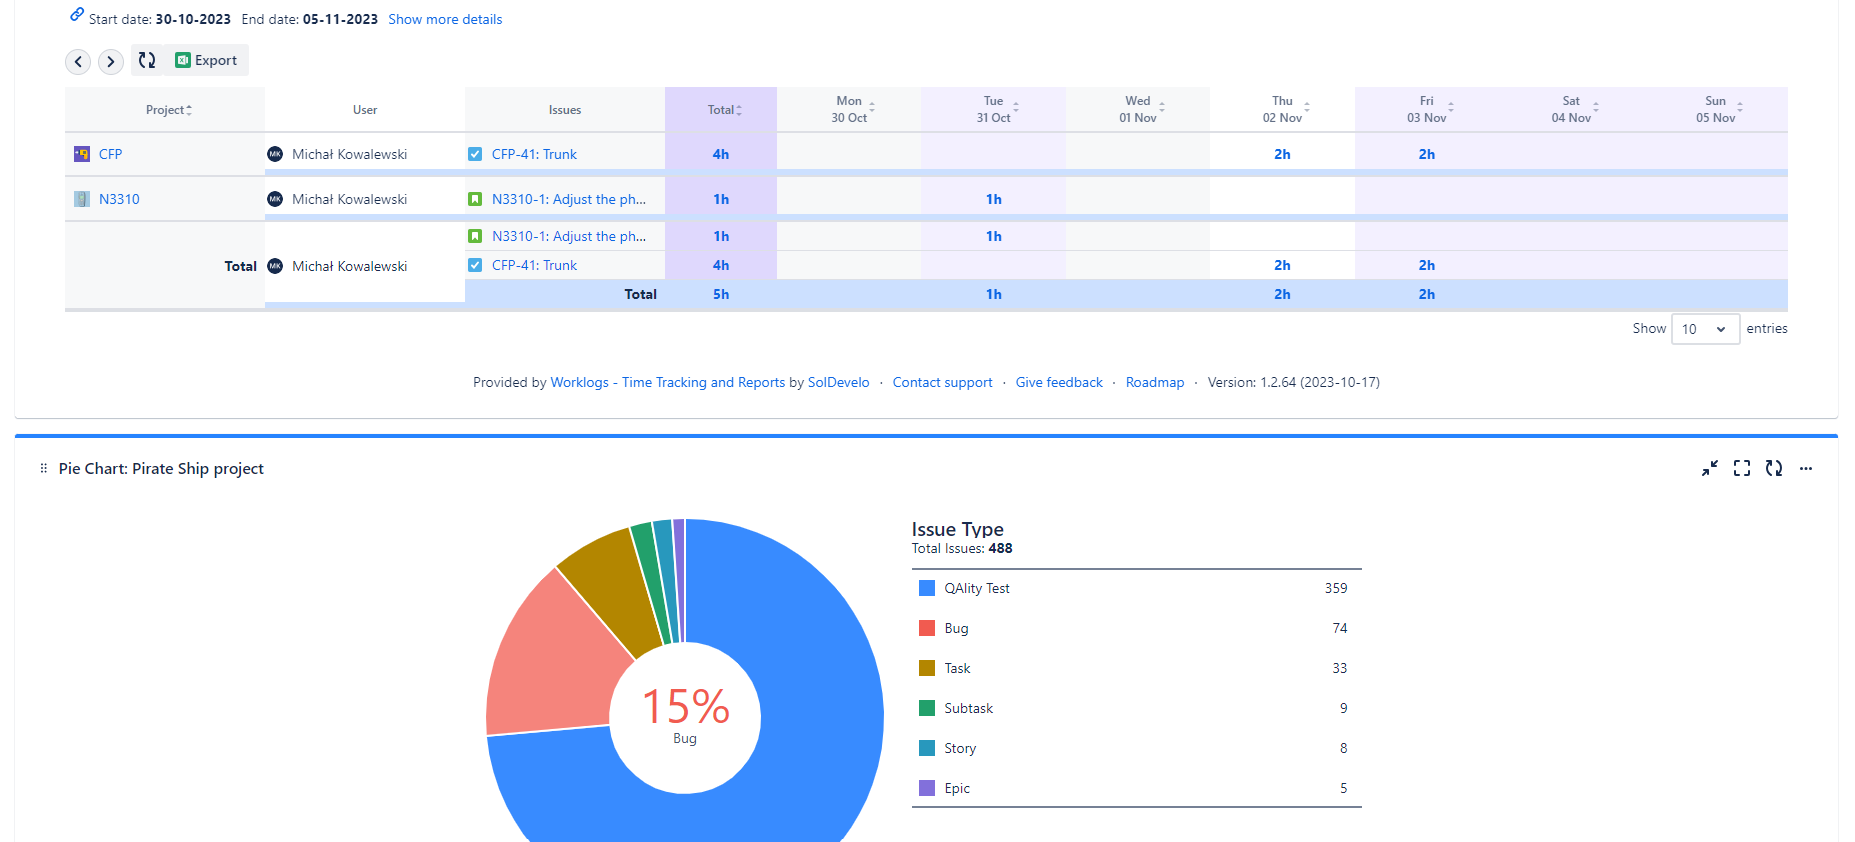The height and width of the screenshot is (842, 1855).
Task: Copy report link via chain icon
Action: tap(77, 15)
